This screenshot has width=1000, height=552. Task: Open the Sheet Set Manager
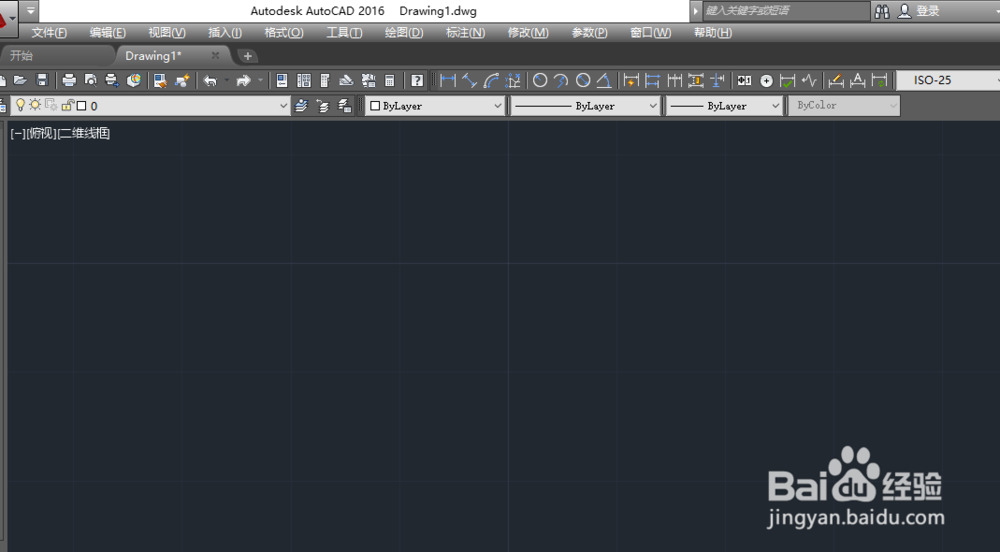[346, 80]
